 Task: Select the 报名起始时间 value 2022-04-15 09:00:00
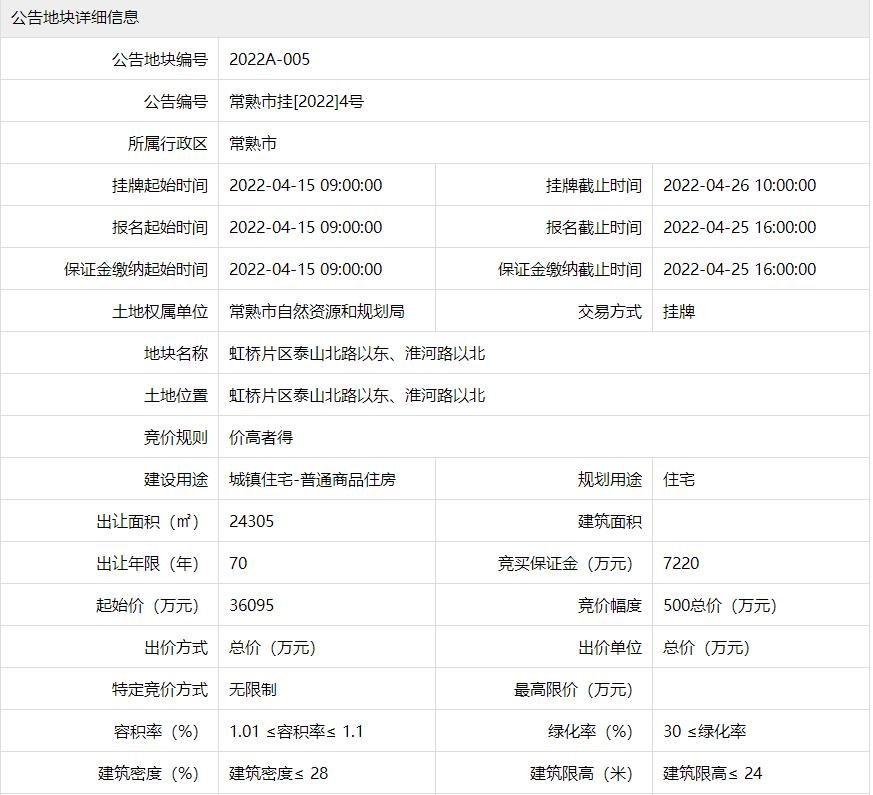pos(306,228)
